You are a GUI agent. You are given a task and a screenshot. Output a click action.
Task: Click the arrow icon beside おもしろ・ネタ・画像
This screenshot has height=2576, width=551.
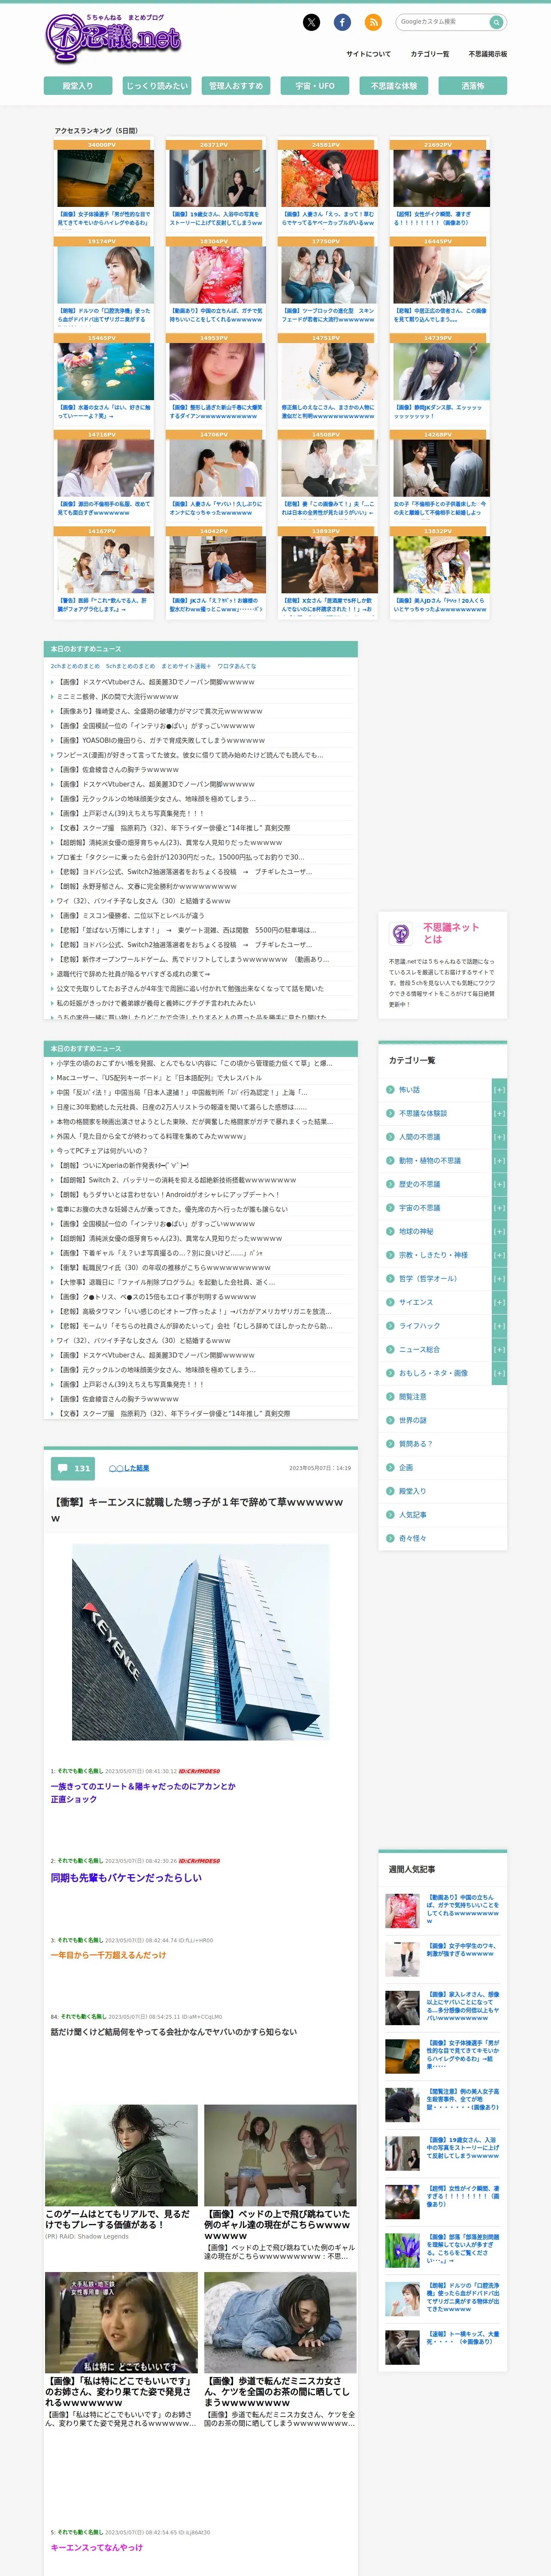point(390,1373)
